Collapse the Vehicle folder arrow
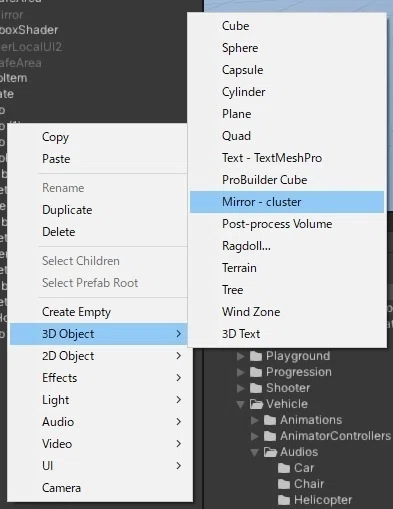Screen dimensions: 393x509 click(x=240, y=404)
